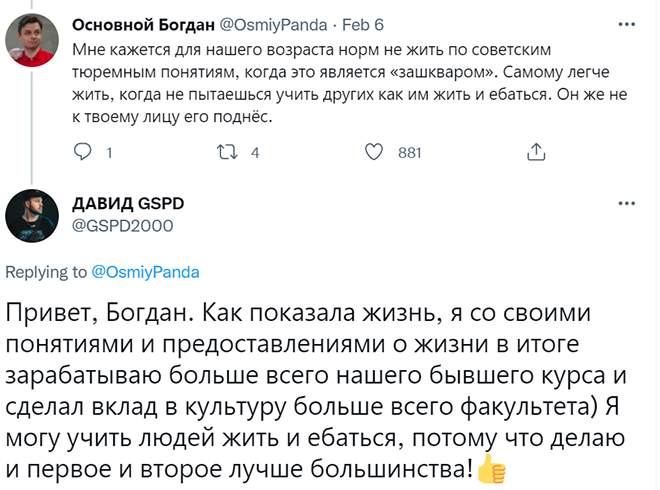660x490 pixels.
Task: Click the reply count of 1
Action: 109,152
